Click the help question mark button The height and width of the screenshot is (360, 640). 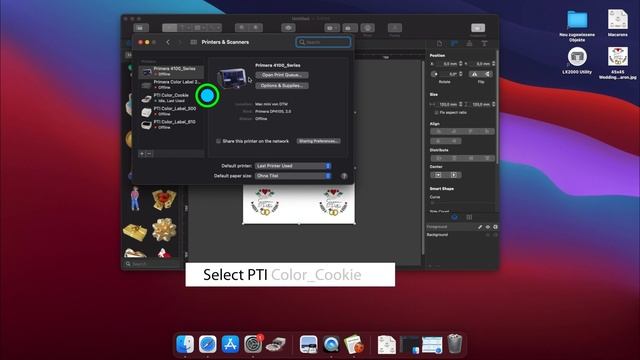click(x=344, y=176)
